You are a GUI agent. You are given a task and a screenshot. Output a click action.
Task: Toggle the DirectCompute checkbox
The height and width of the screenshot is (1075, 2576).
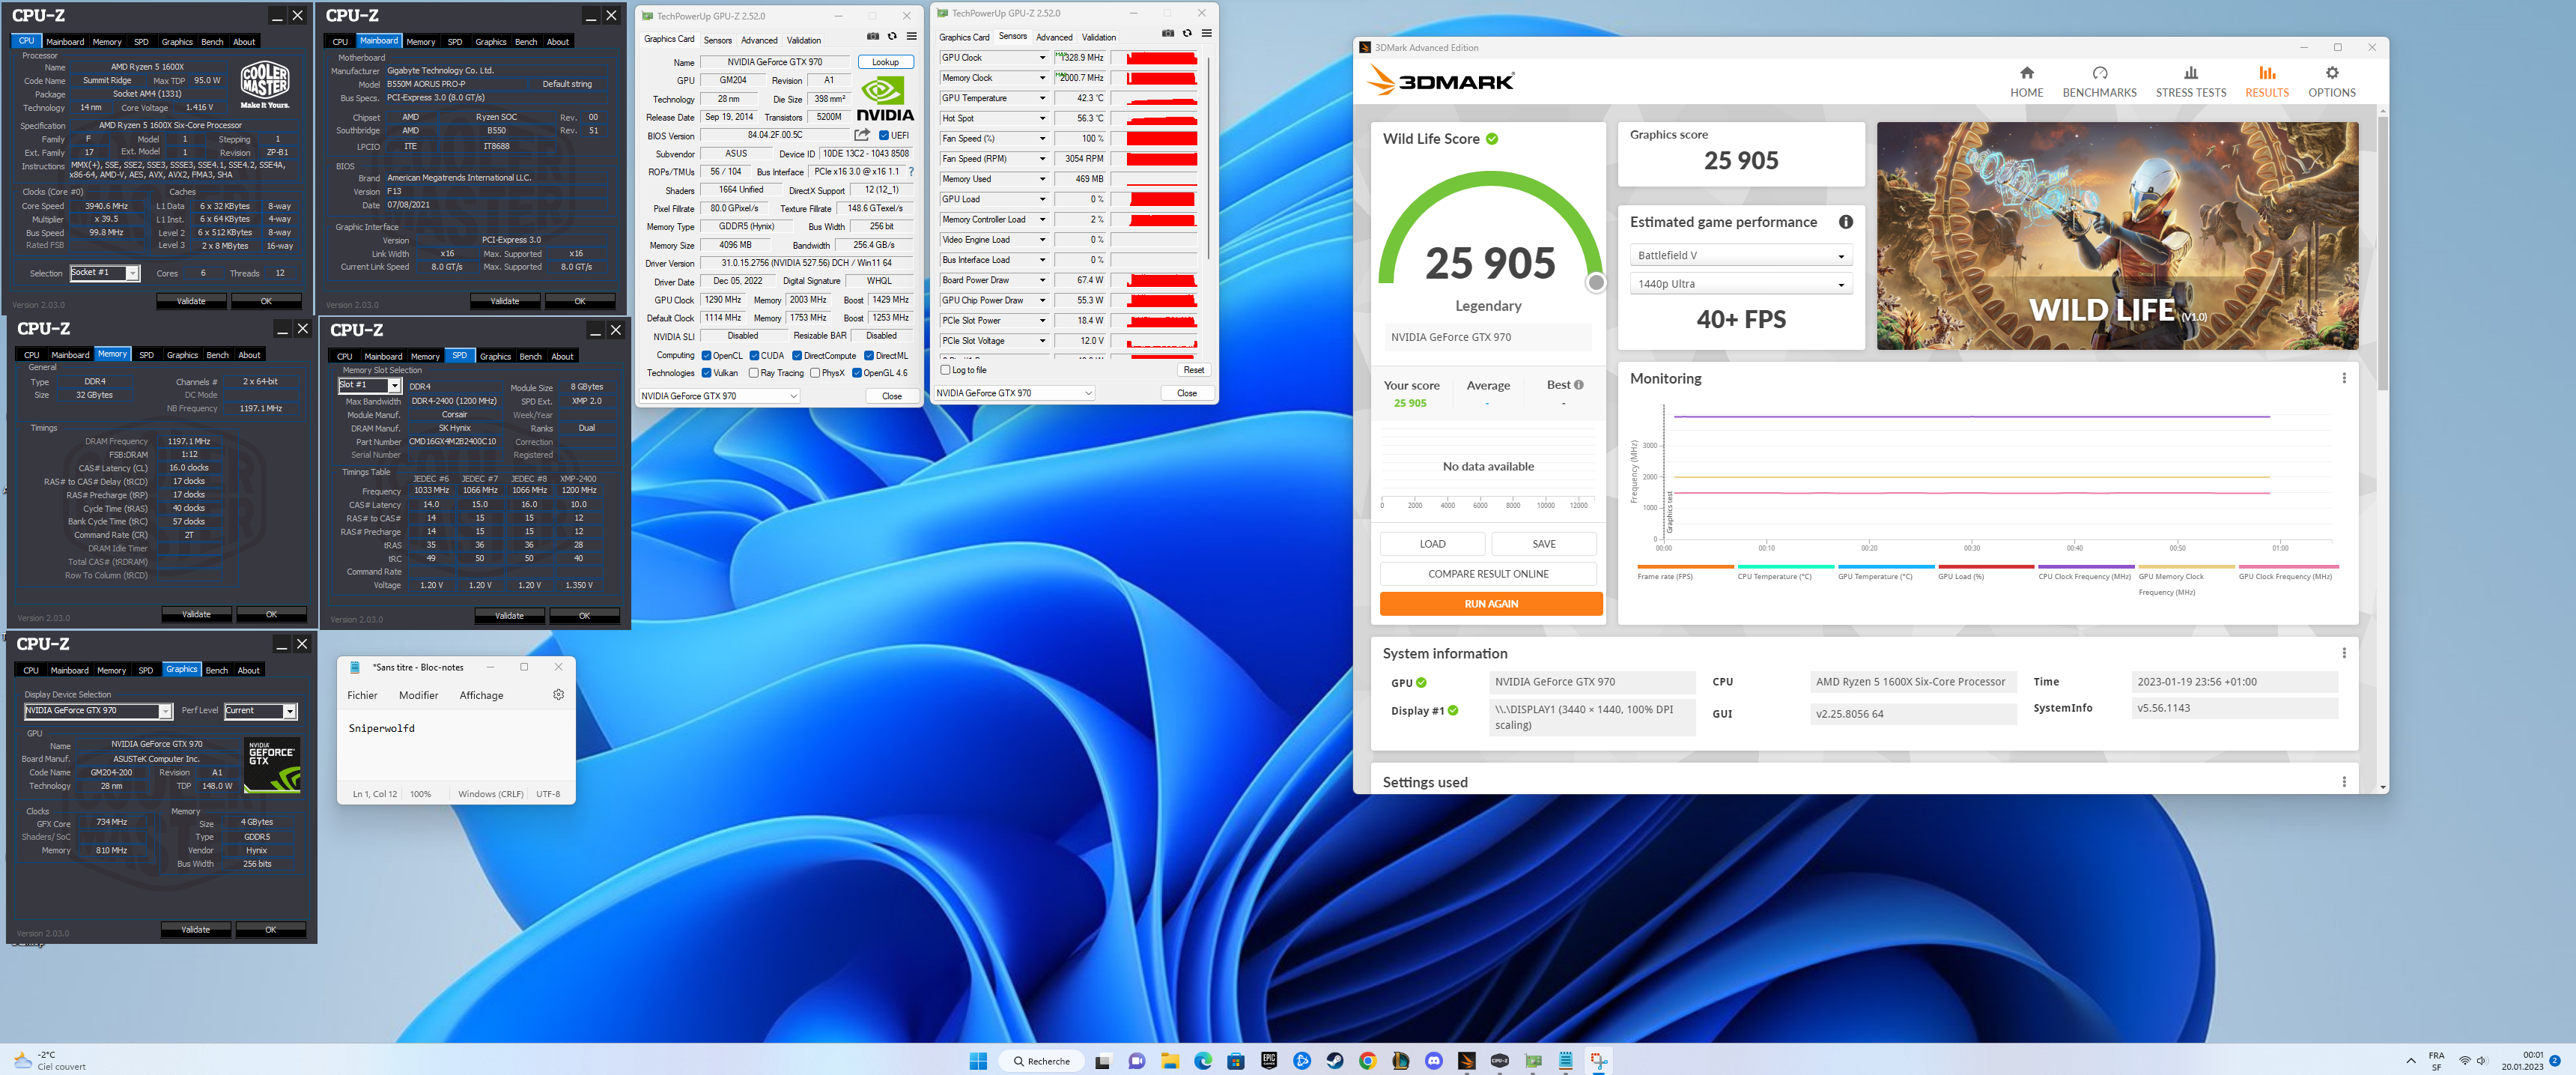tap(797, 356)
